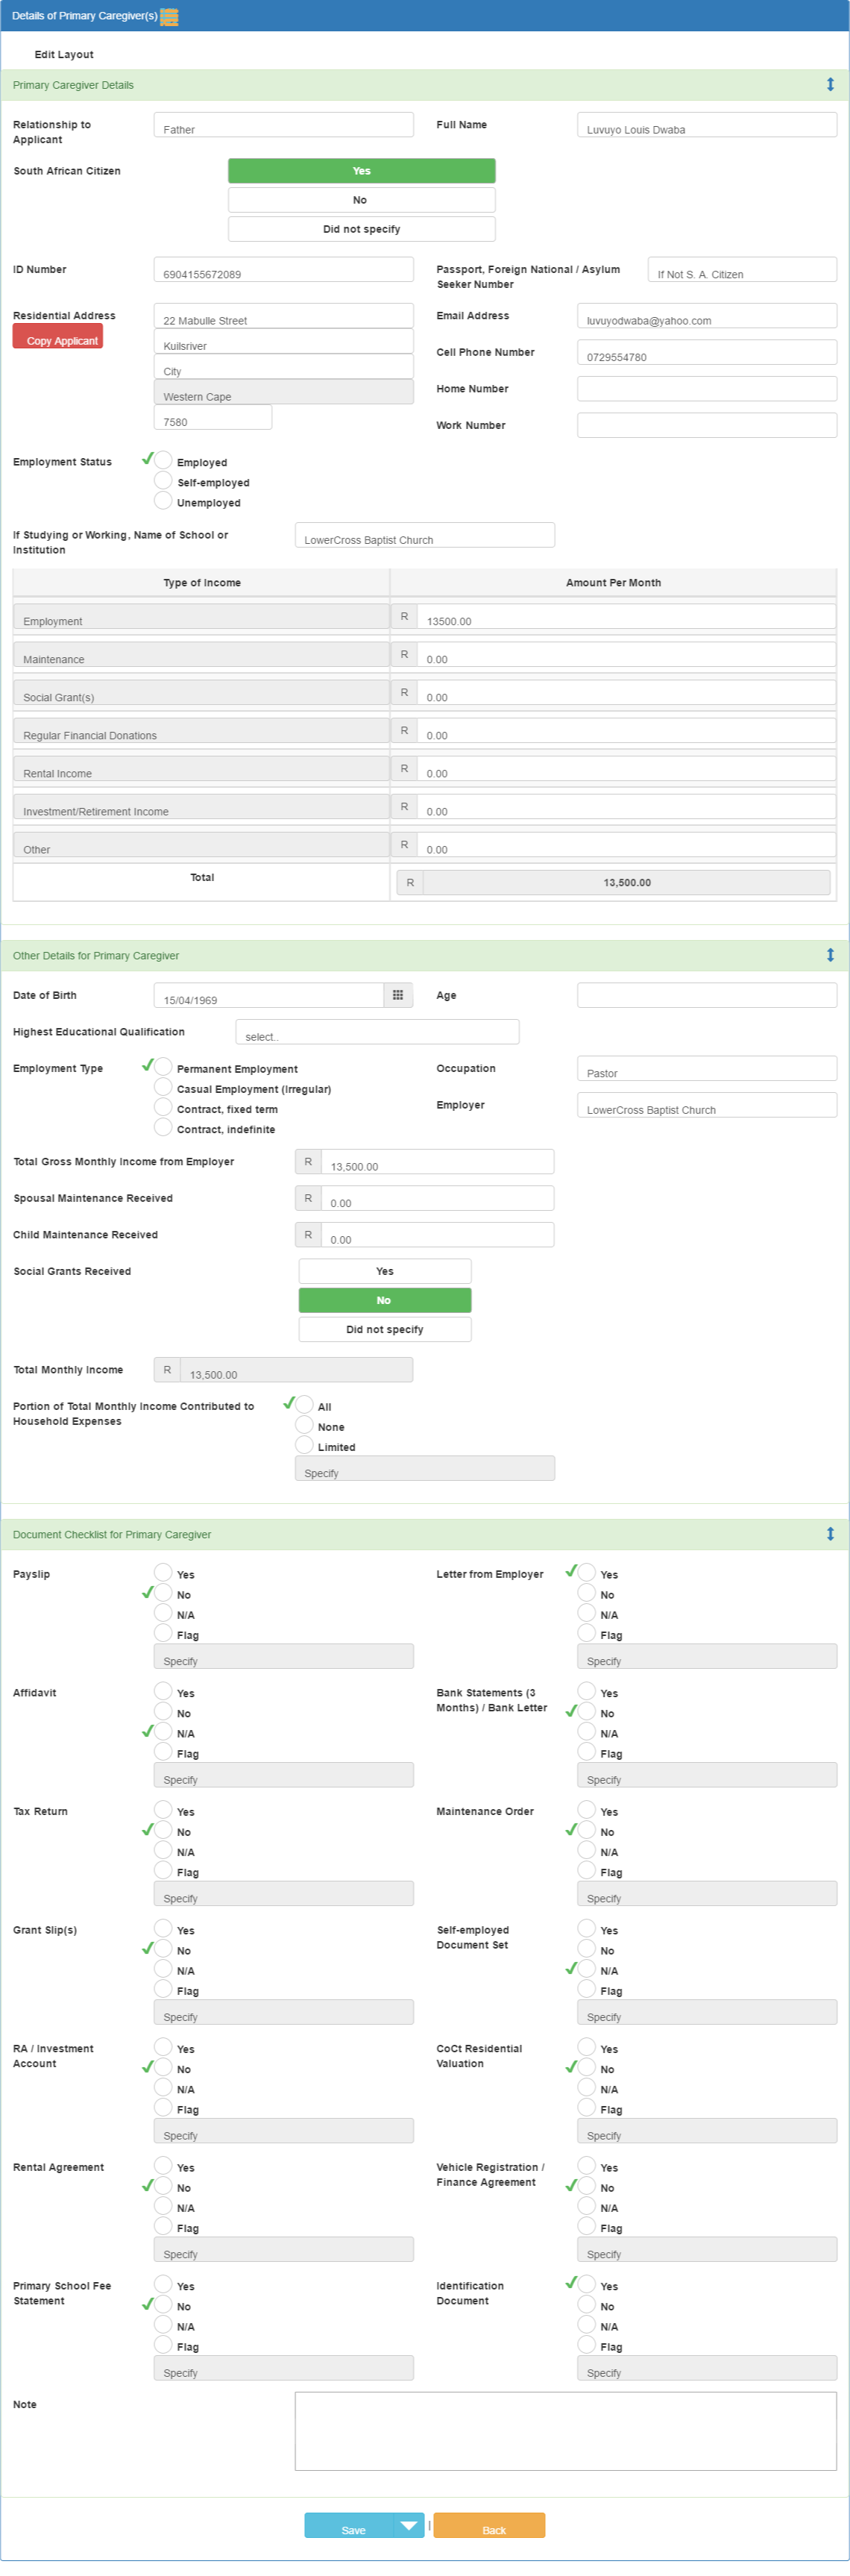Select Yes for South African Citizen
This screenshot has height=2576, width=850.
coord(361,171)
